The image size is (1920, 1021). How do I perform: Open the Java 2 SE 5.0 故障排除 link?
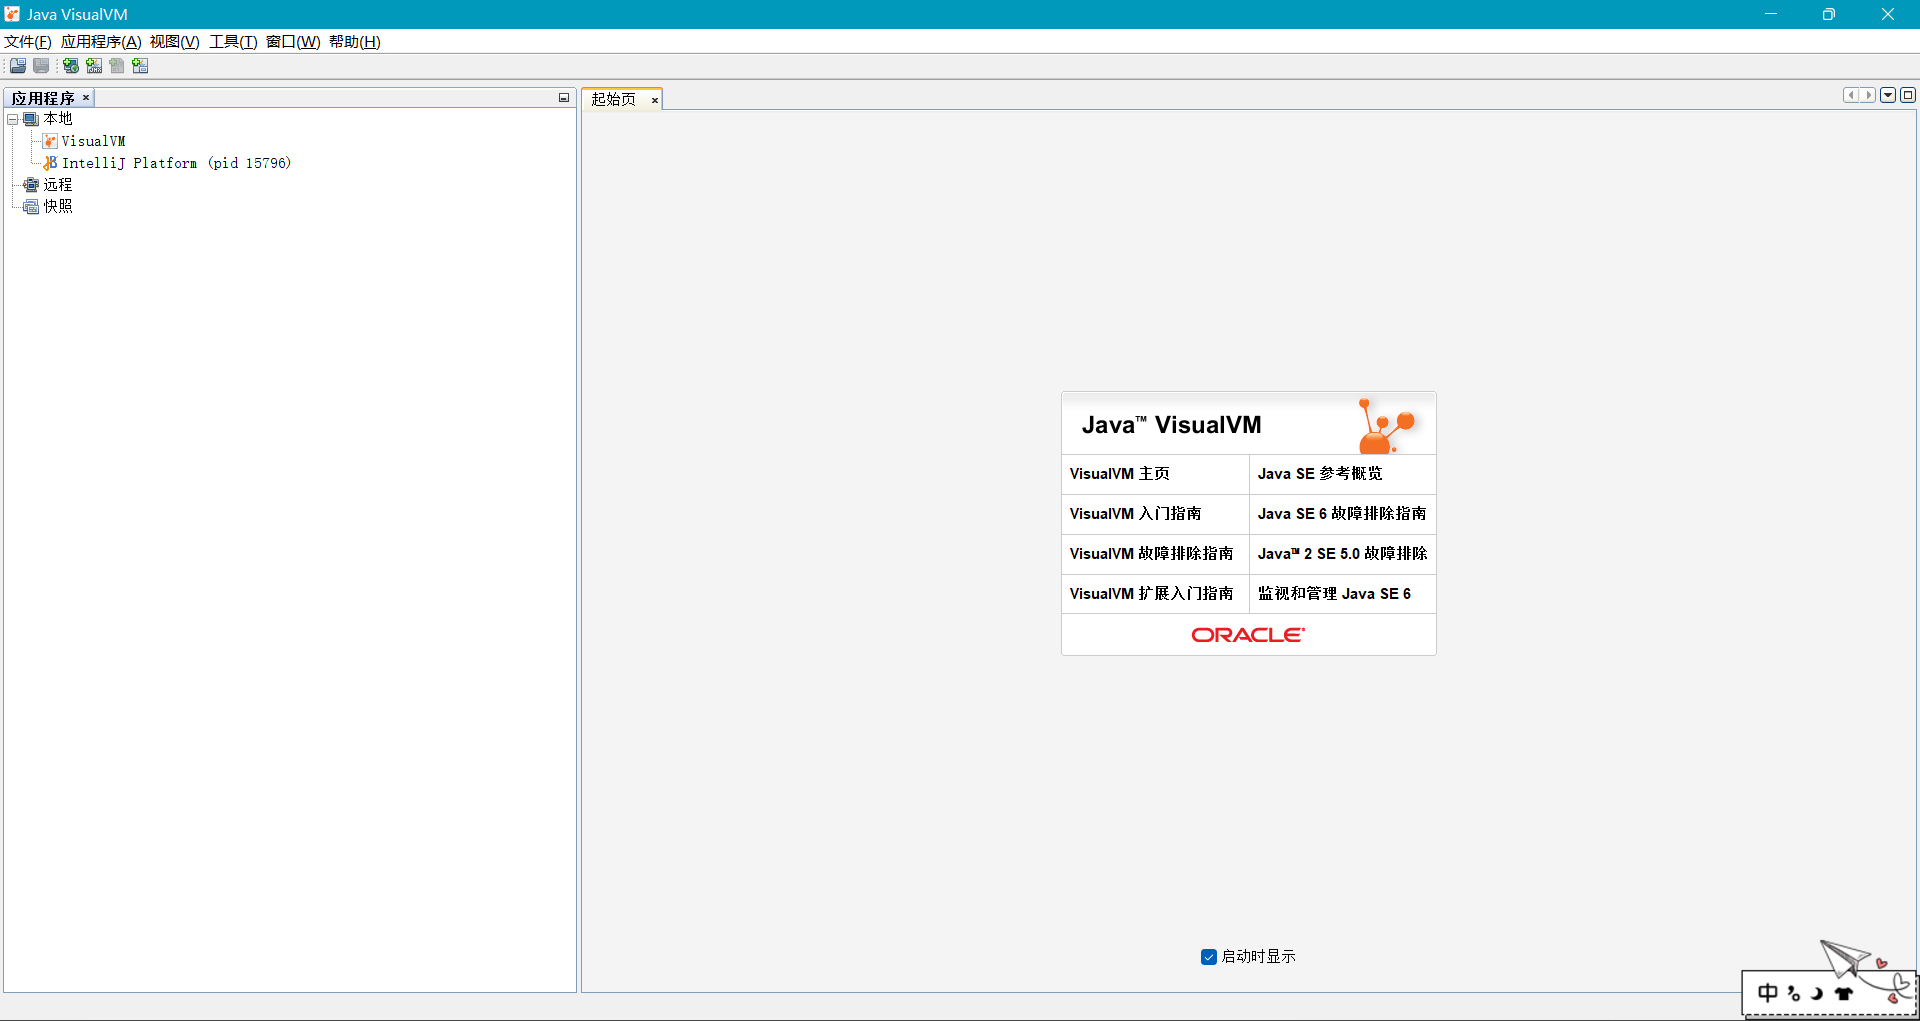pyautogui.click(x=1343, y=554)
